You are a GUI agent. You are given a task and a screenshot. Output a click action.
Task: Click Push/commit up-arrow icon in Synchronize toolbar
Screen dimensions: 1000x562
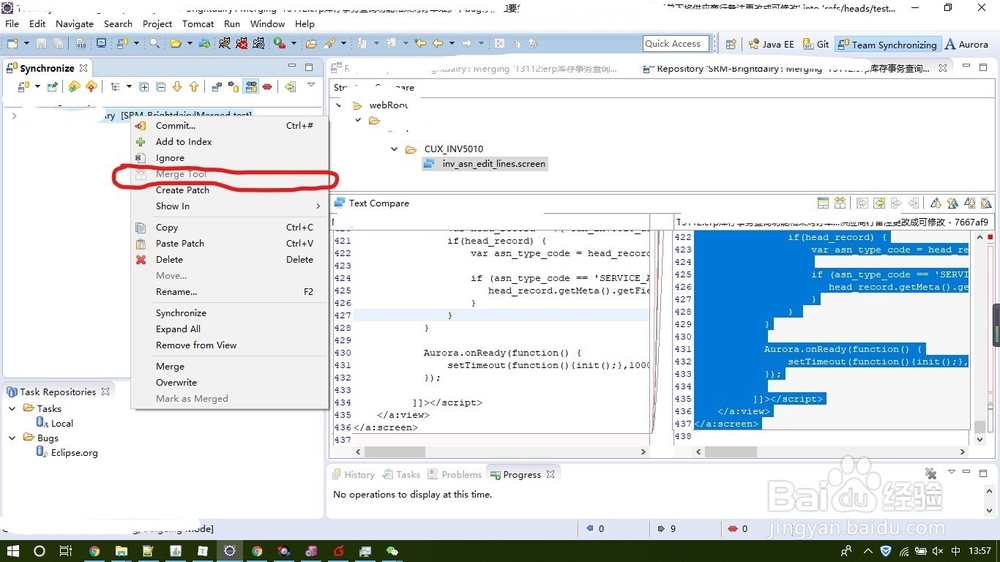pos(91,86)
